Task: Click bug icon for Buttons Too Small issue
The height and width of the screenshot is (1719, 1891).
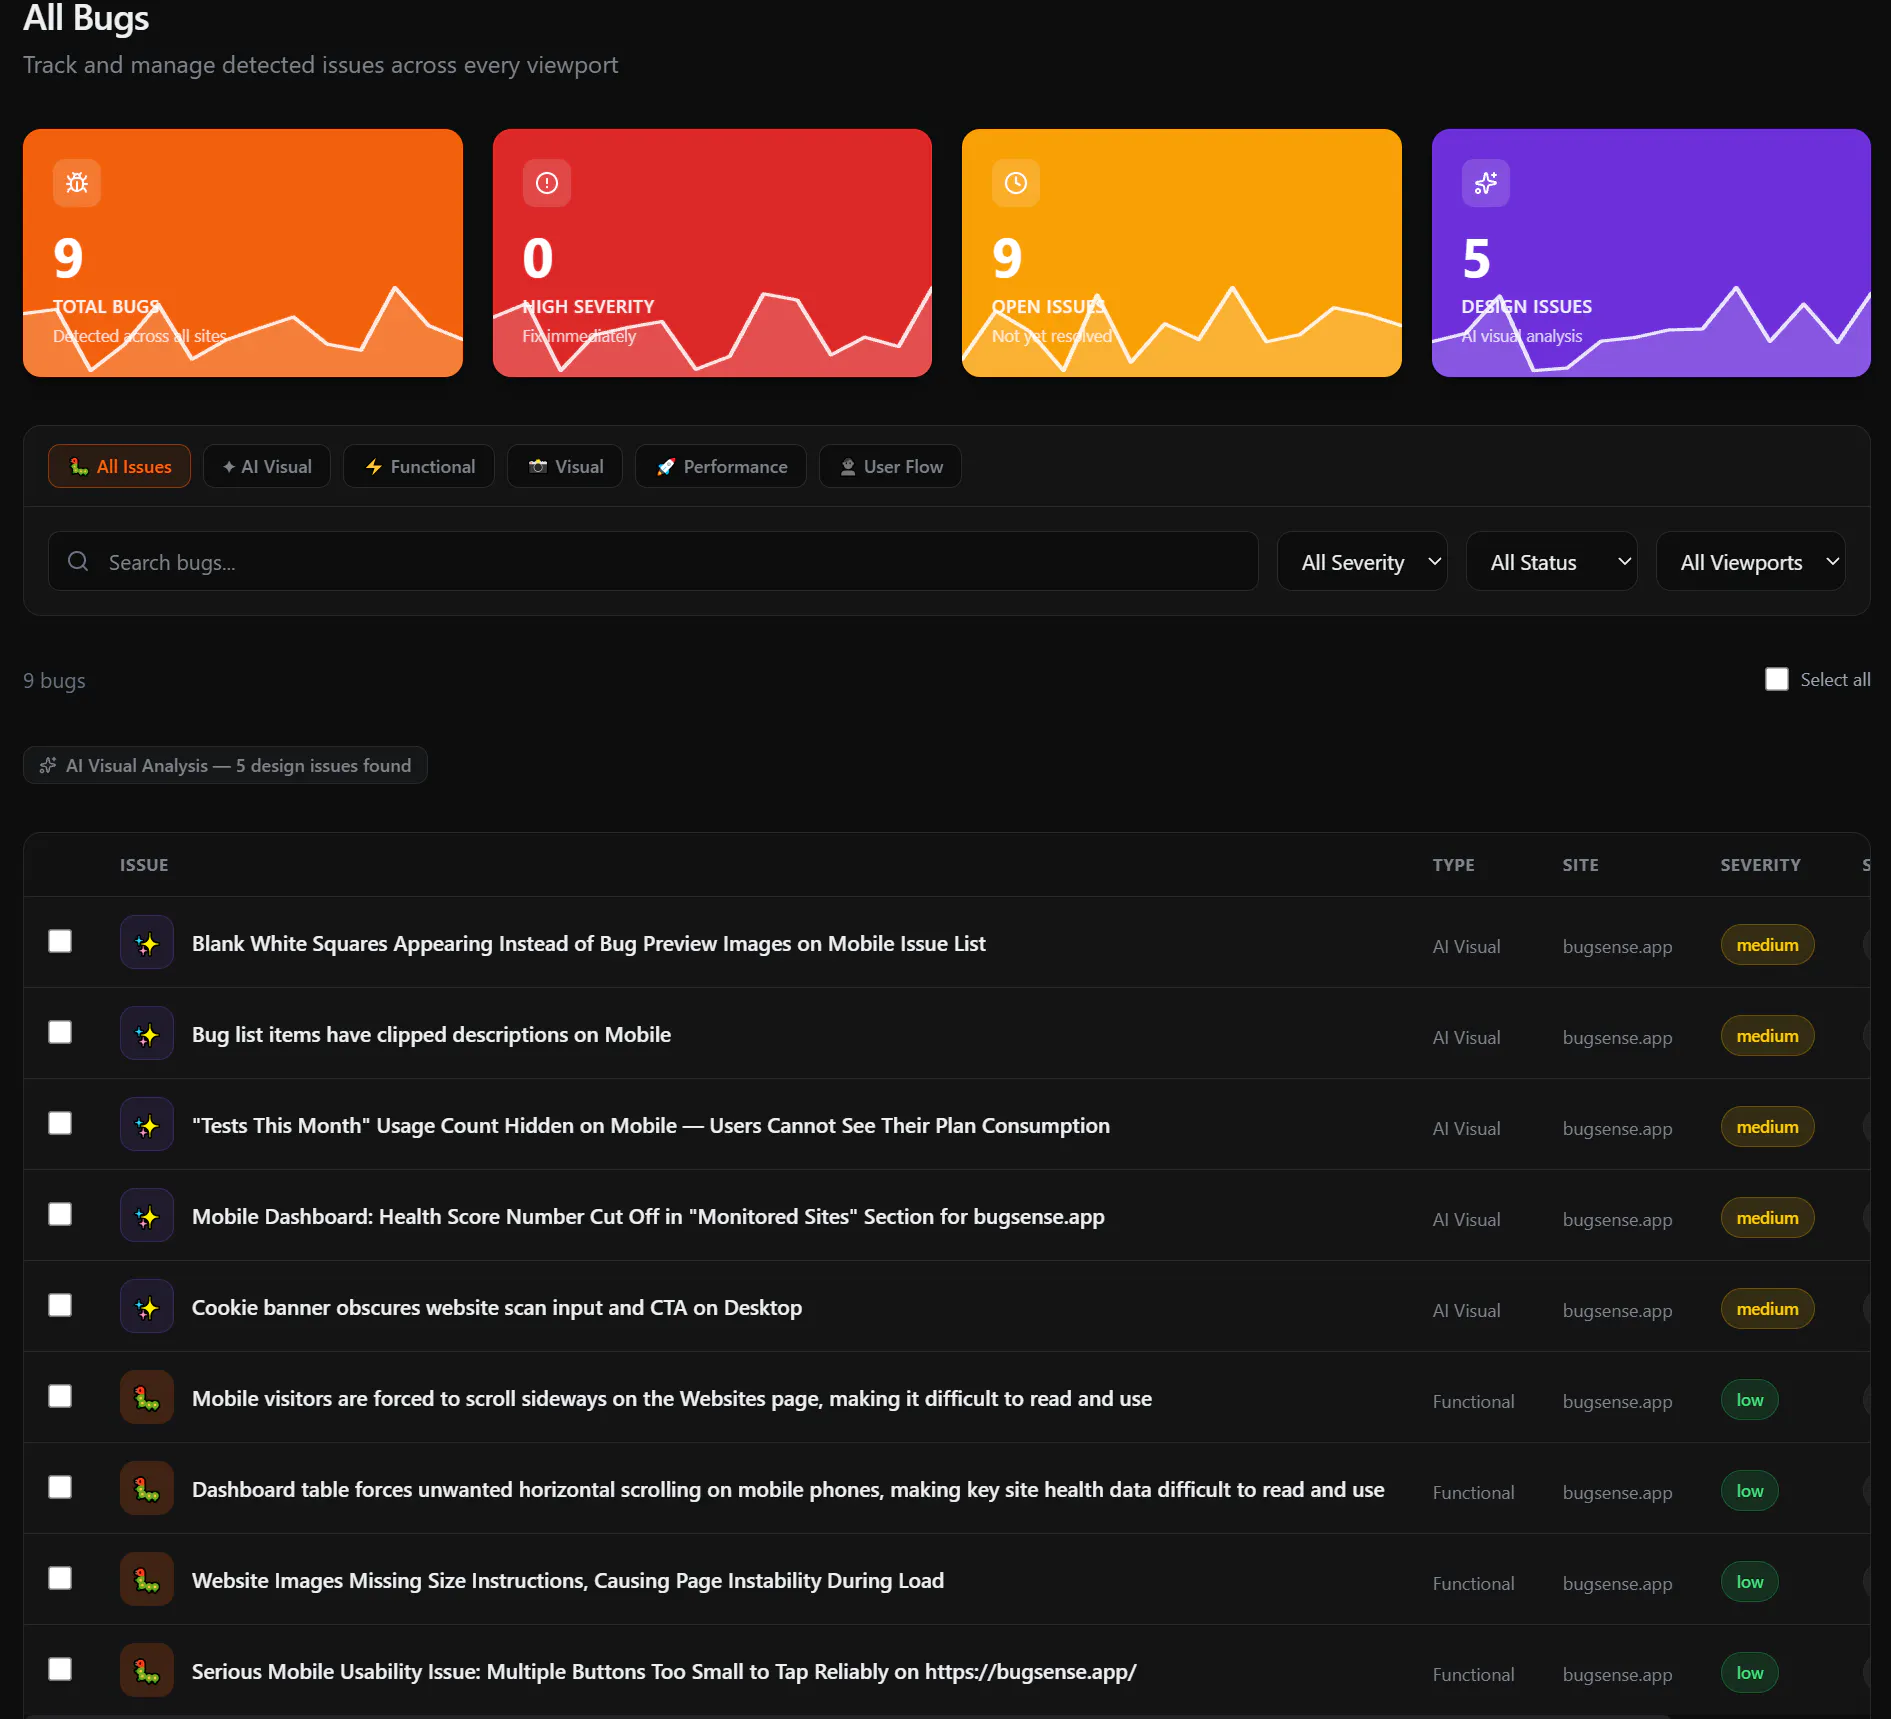Action: click(x=147, y=1671)
